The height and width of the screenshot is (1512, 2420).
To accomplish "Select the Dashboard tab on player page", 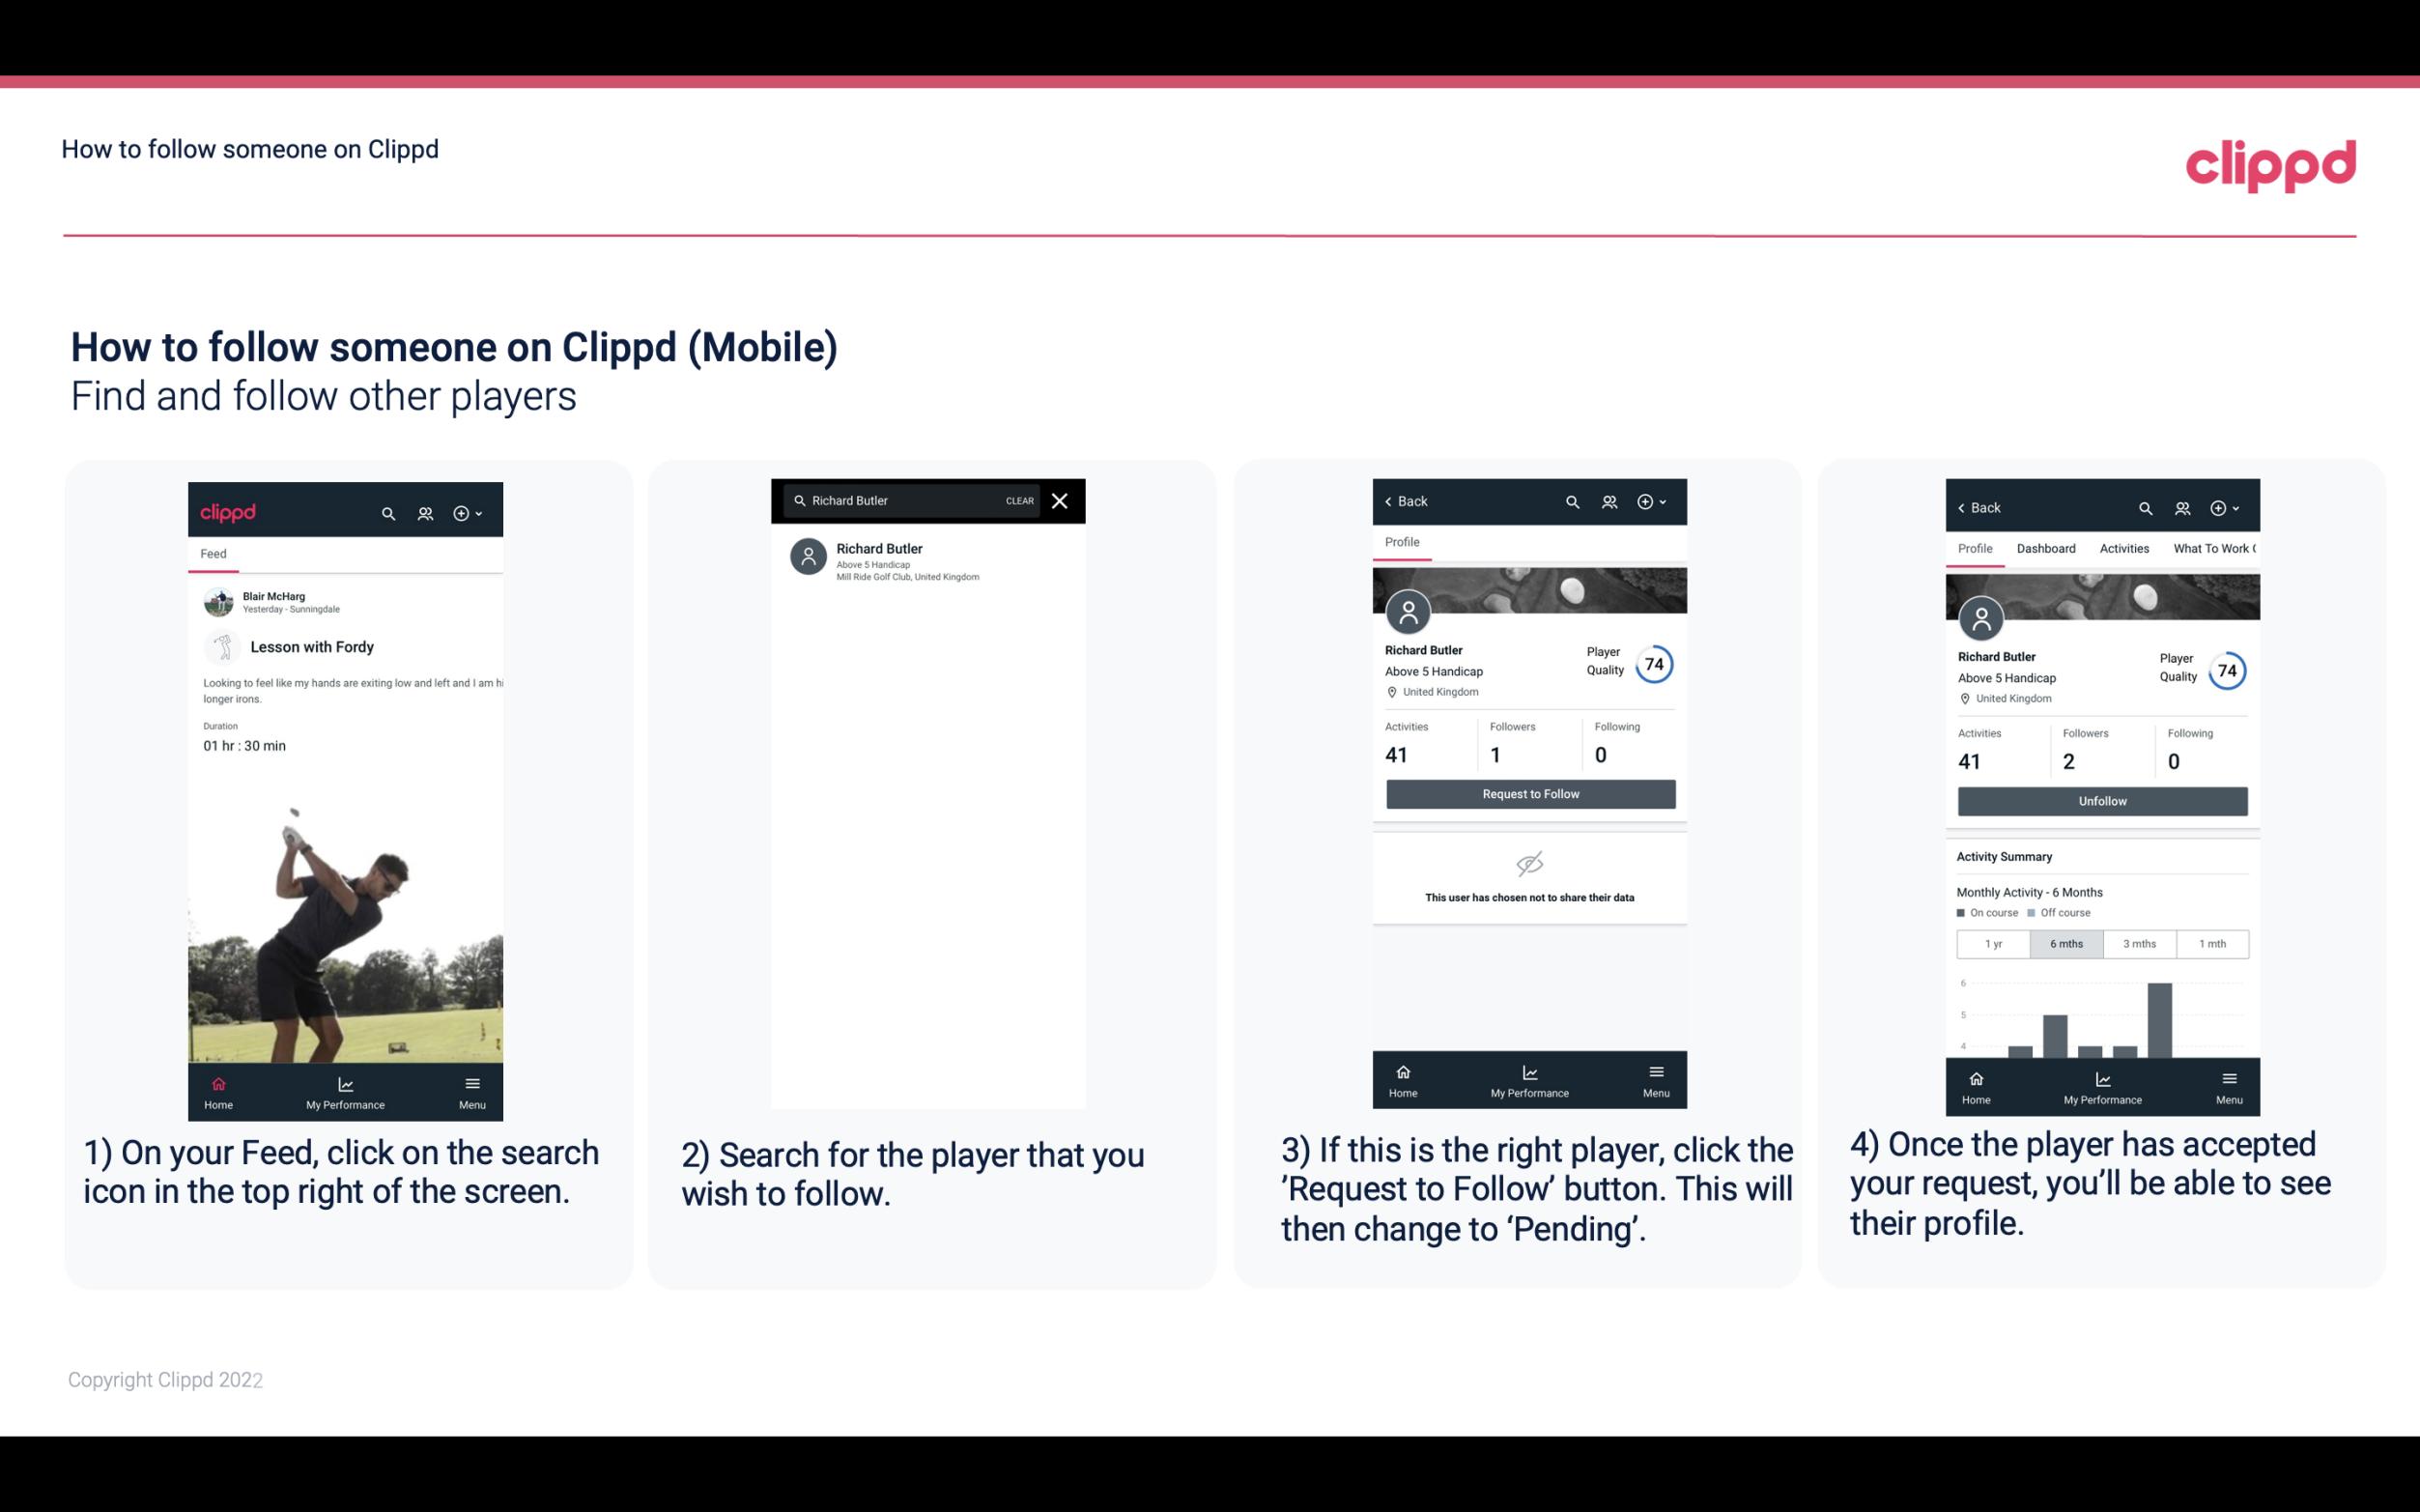I will [x=2047, y=547].
